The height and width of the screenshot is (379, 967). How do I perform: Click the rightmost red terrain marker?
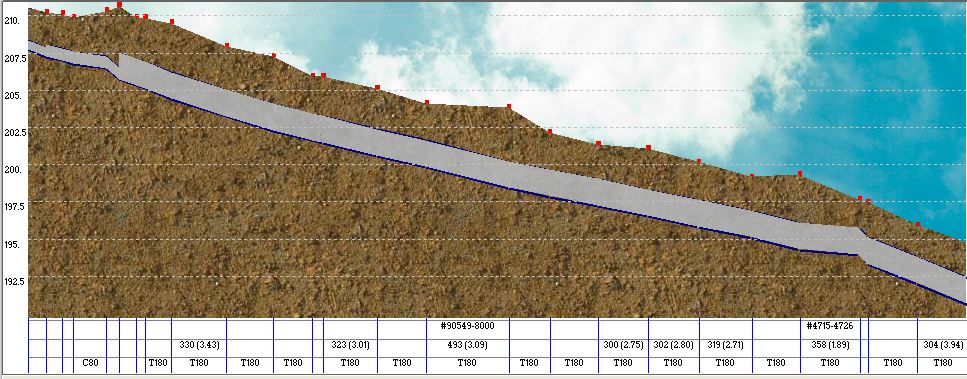pyautogui.click(x=918, y=224)
